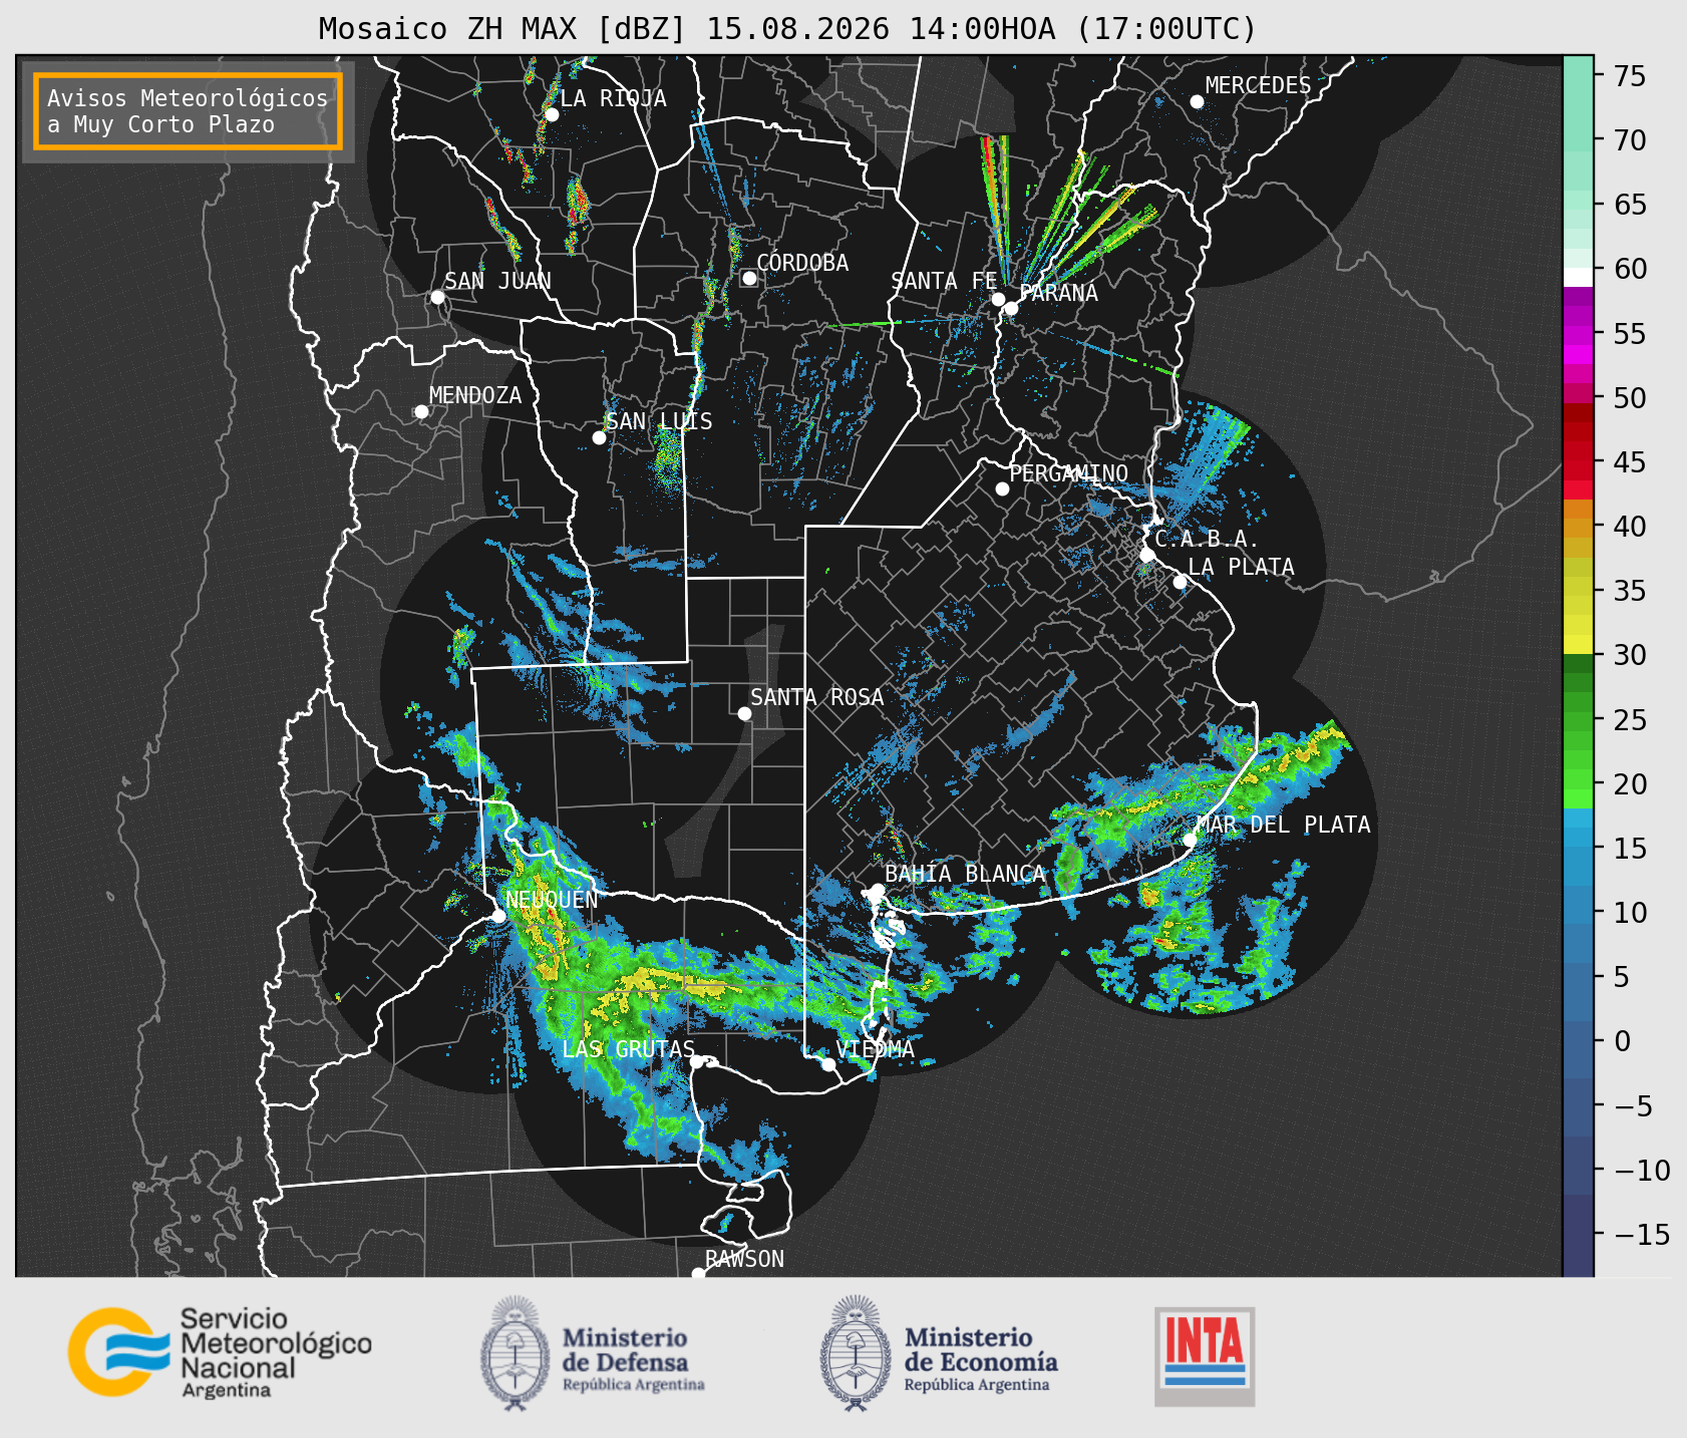Click the Mar del Plata marker dot
This screenshot has height=1438, width=1687.
(1190, 840)
